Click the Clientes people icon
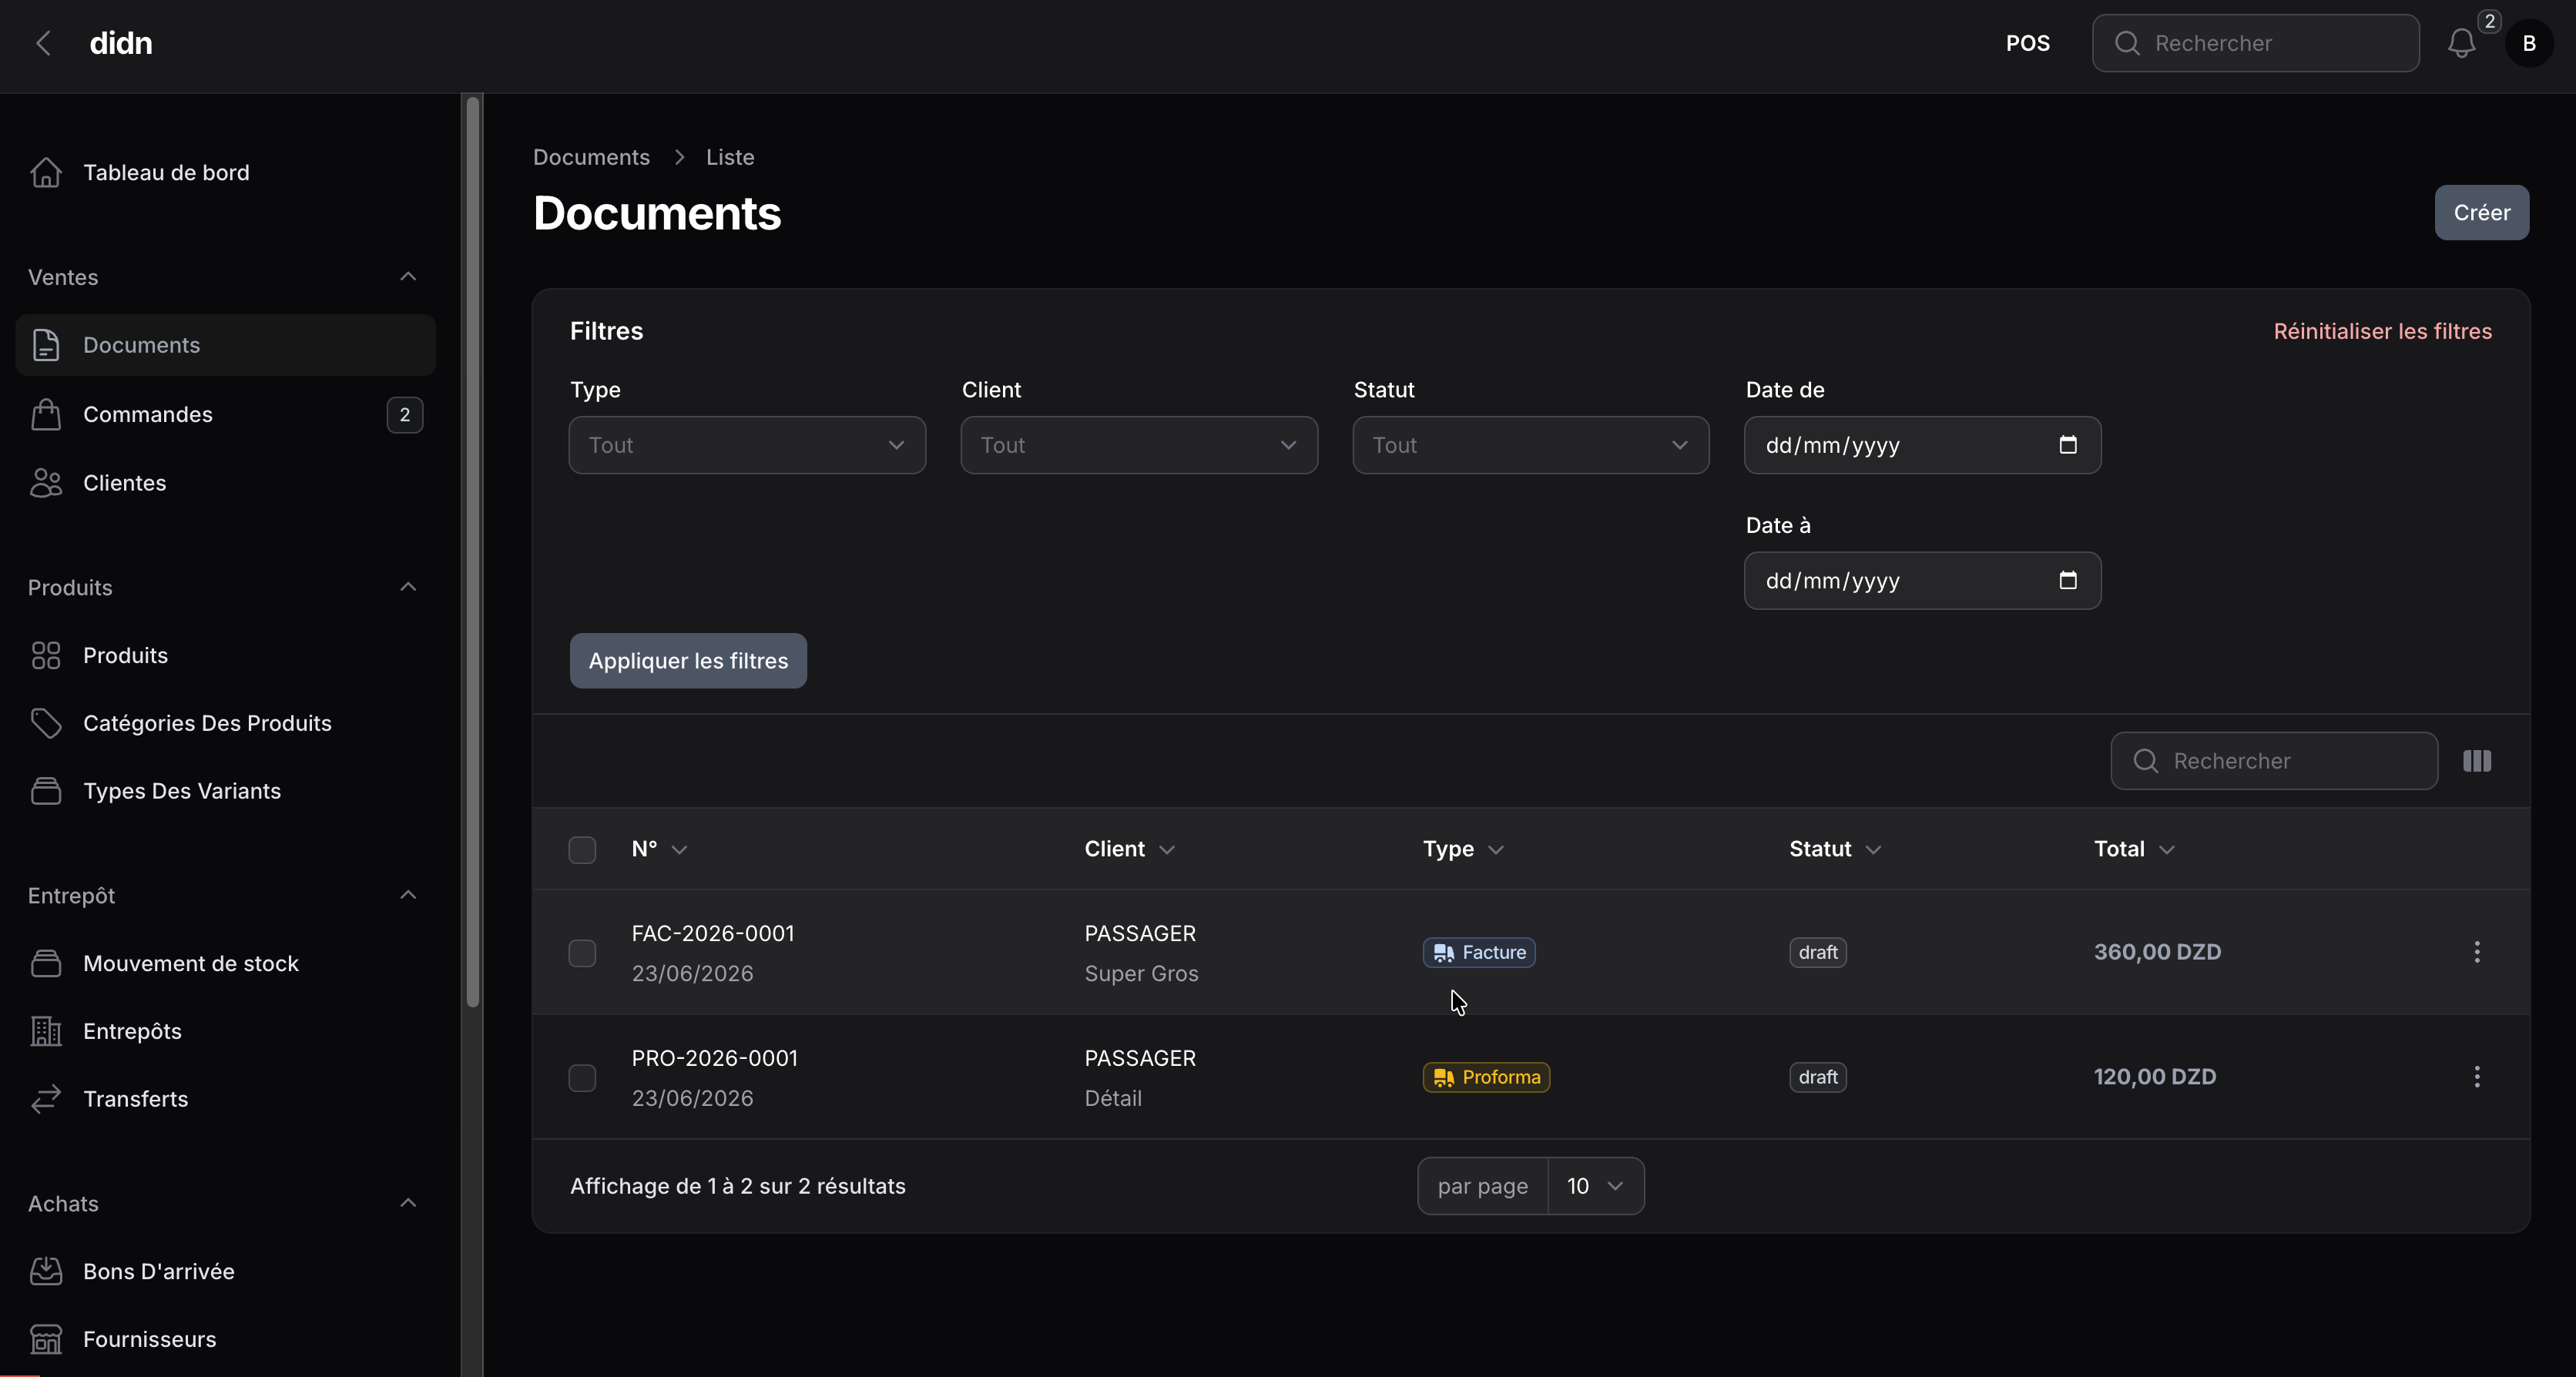Image resolution: width=2576 pixels, height=1377 pixels. click(46, 483)
